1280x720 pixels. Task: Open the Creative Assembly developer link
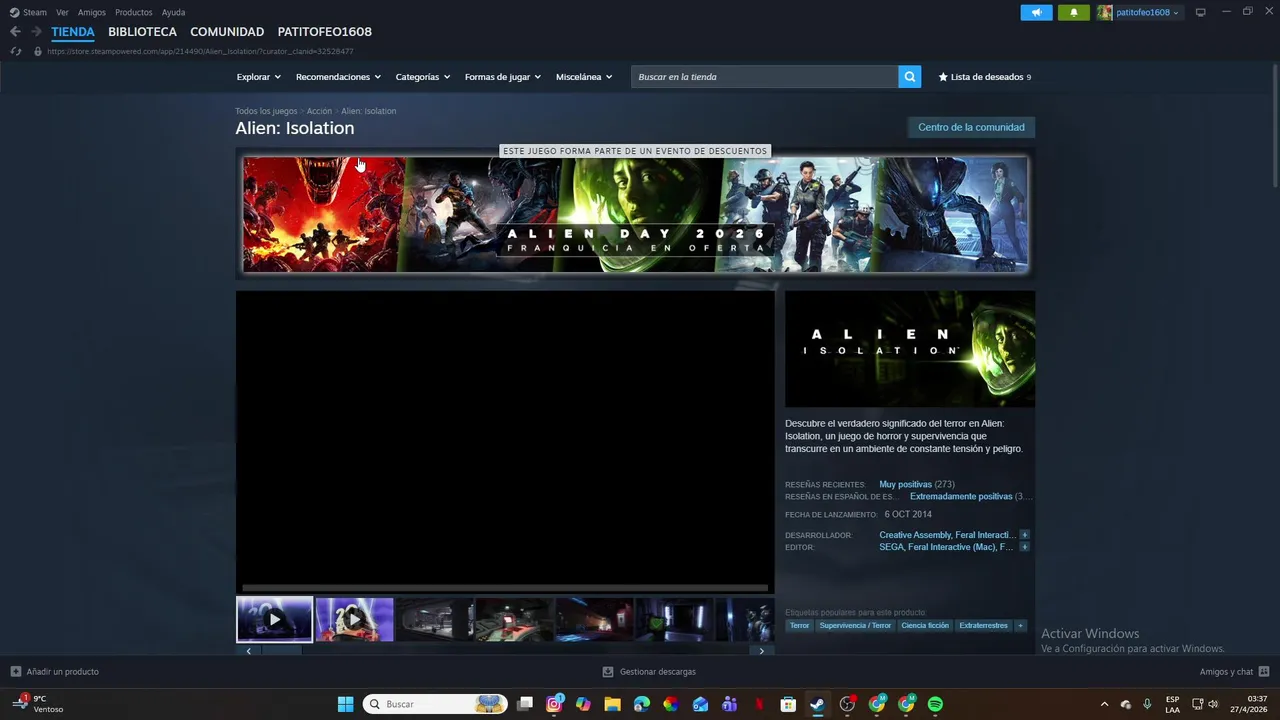coord(915,535)
